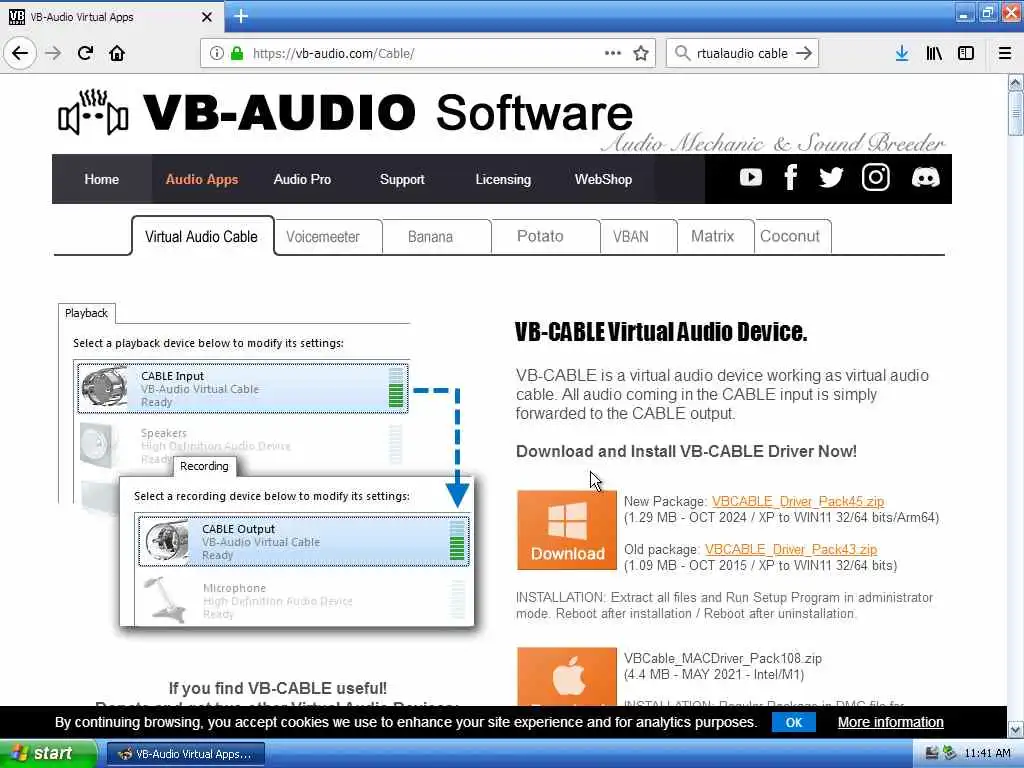Click the scrollbar down arrow
The image size is (1024, 768).
1015,729
